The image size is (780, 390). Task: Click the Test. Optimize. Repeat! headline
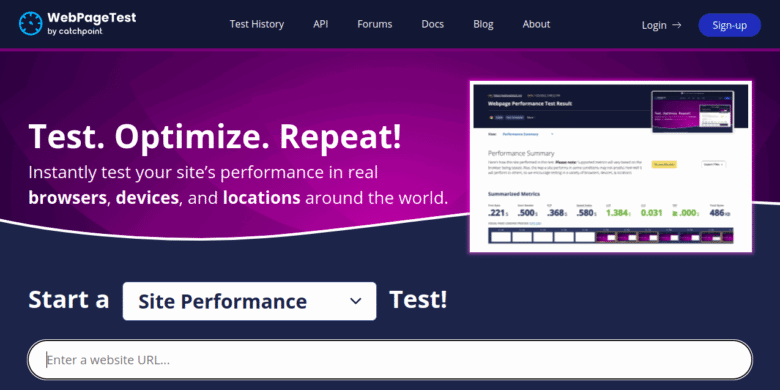[x=215, y=136]
